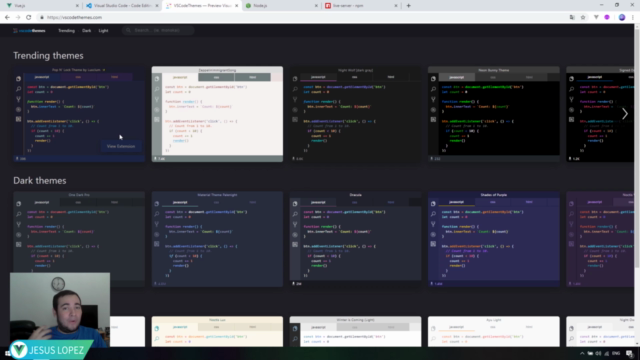Open a new browser tab
Viewport: 640px width, 360px height.
click(409, 6)
